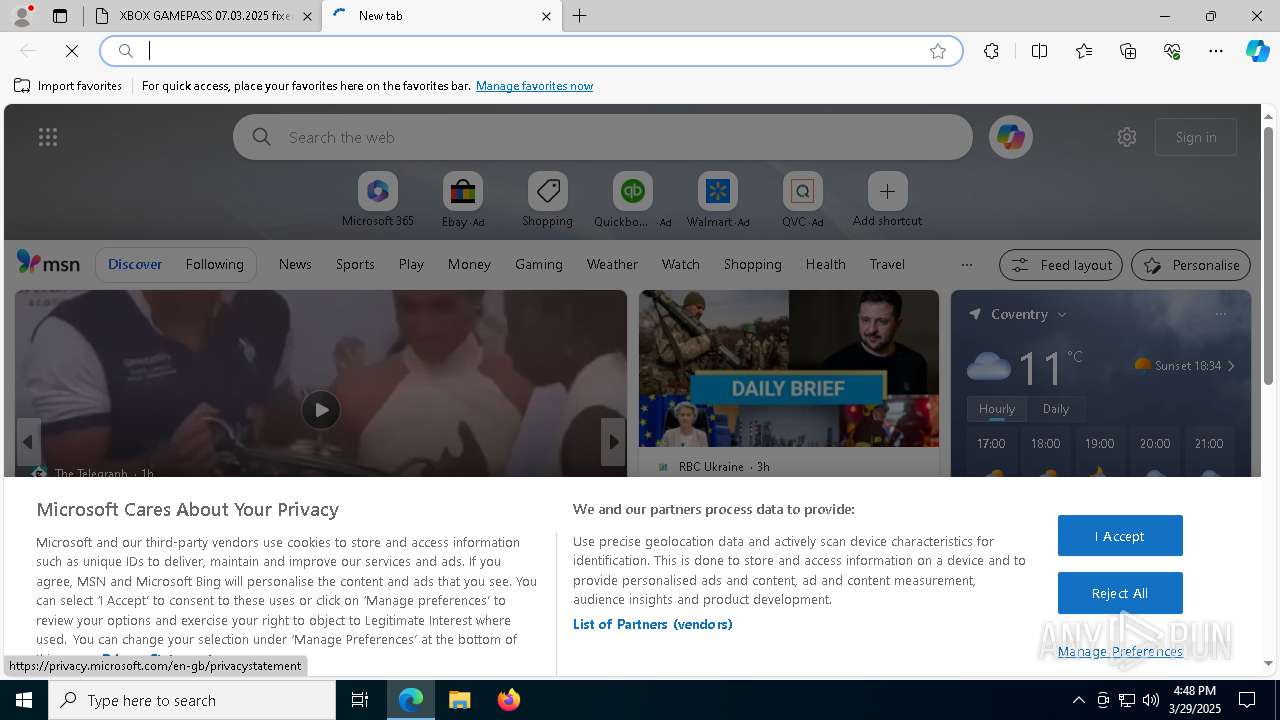Open the Sports category
This screenshot has height=720, width=1280.
355,264
